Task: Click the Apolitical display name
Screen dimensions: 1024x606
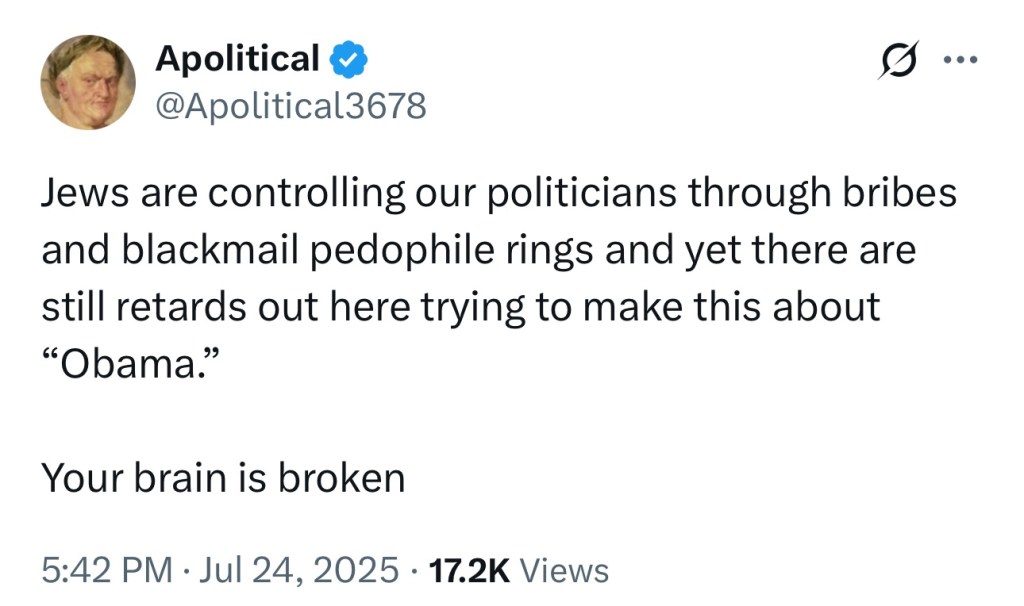Action: 237,60
